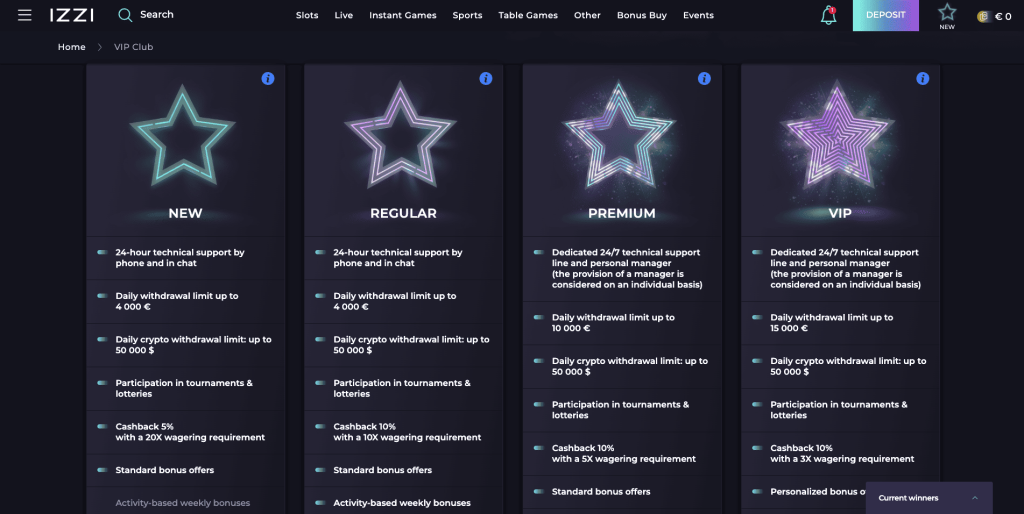Open the notifications bell
1024x514 pixels.
pos(828,15)
